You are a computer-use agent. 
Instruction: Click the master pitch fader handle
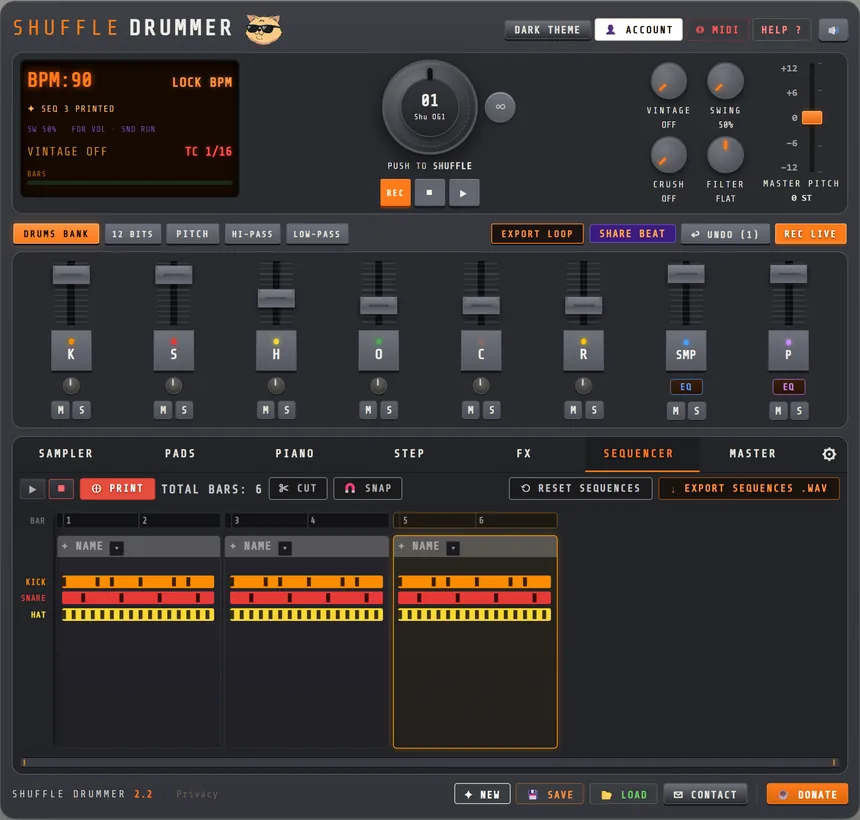812,117
